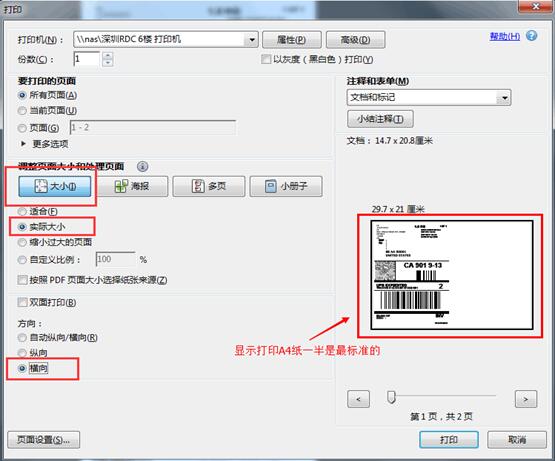Click the info icon beside page sizing heading
555x461 pixels.
(142, 166)
